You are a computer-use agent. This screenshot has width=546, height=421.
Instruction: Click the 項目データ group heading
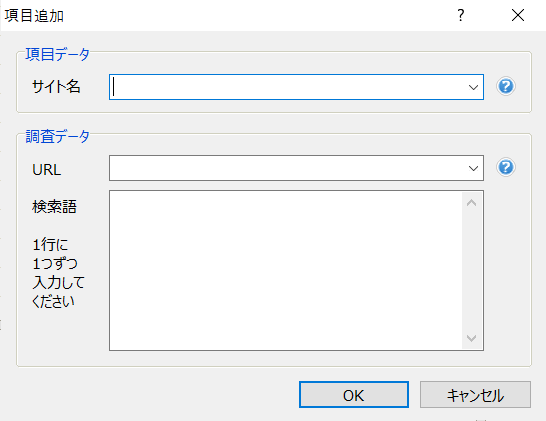tap(57, 54)
